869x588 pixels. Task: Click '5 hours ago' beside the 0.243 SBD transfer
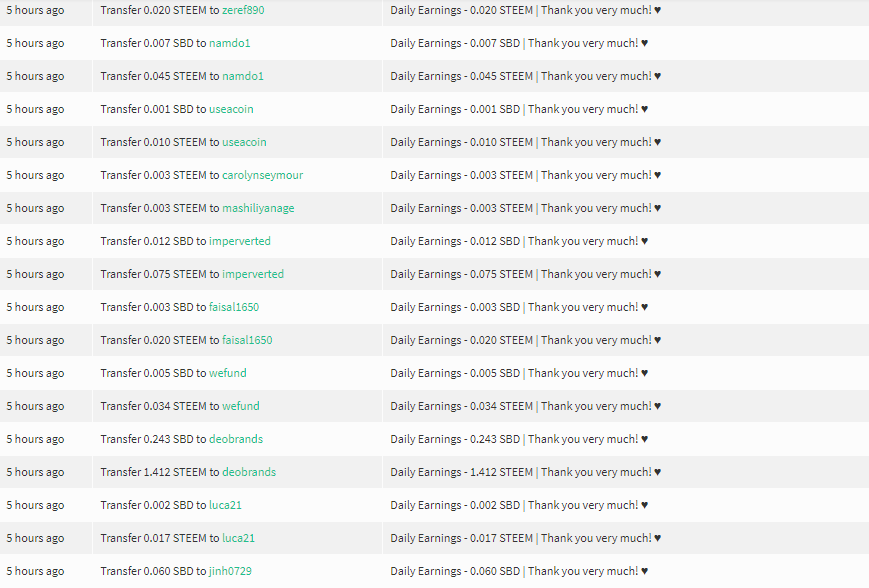pos(35,439)
